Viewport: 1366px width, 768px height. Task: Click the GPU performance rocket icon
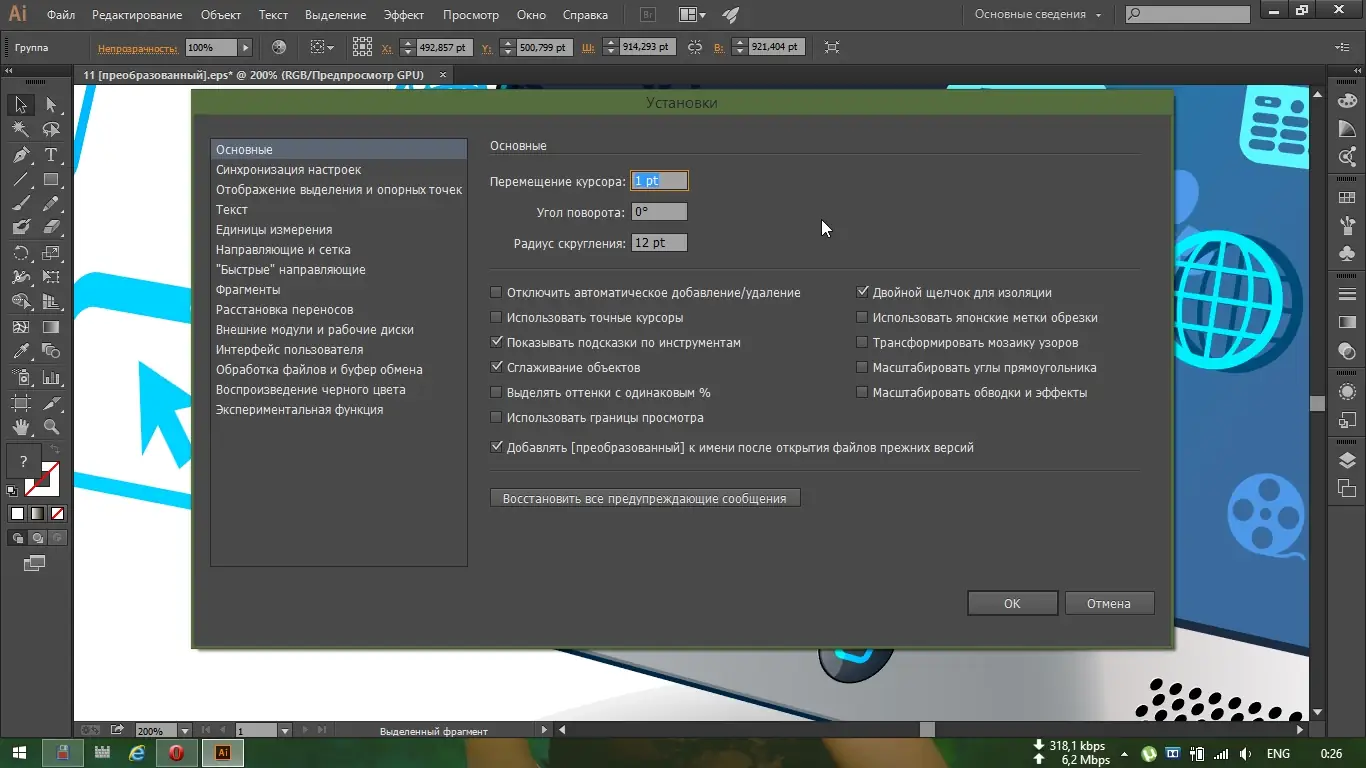pos(731,15)
